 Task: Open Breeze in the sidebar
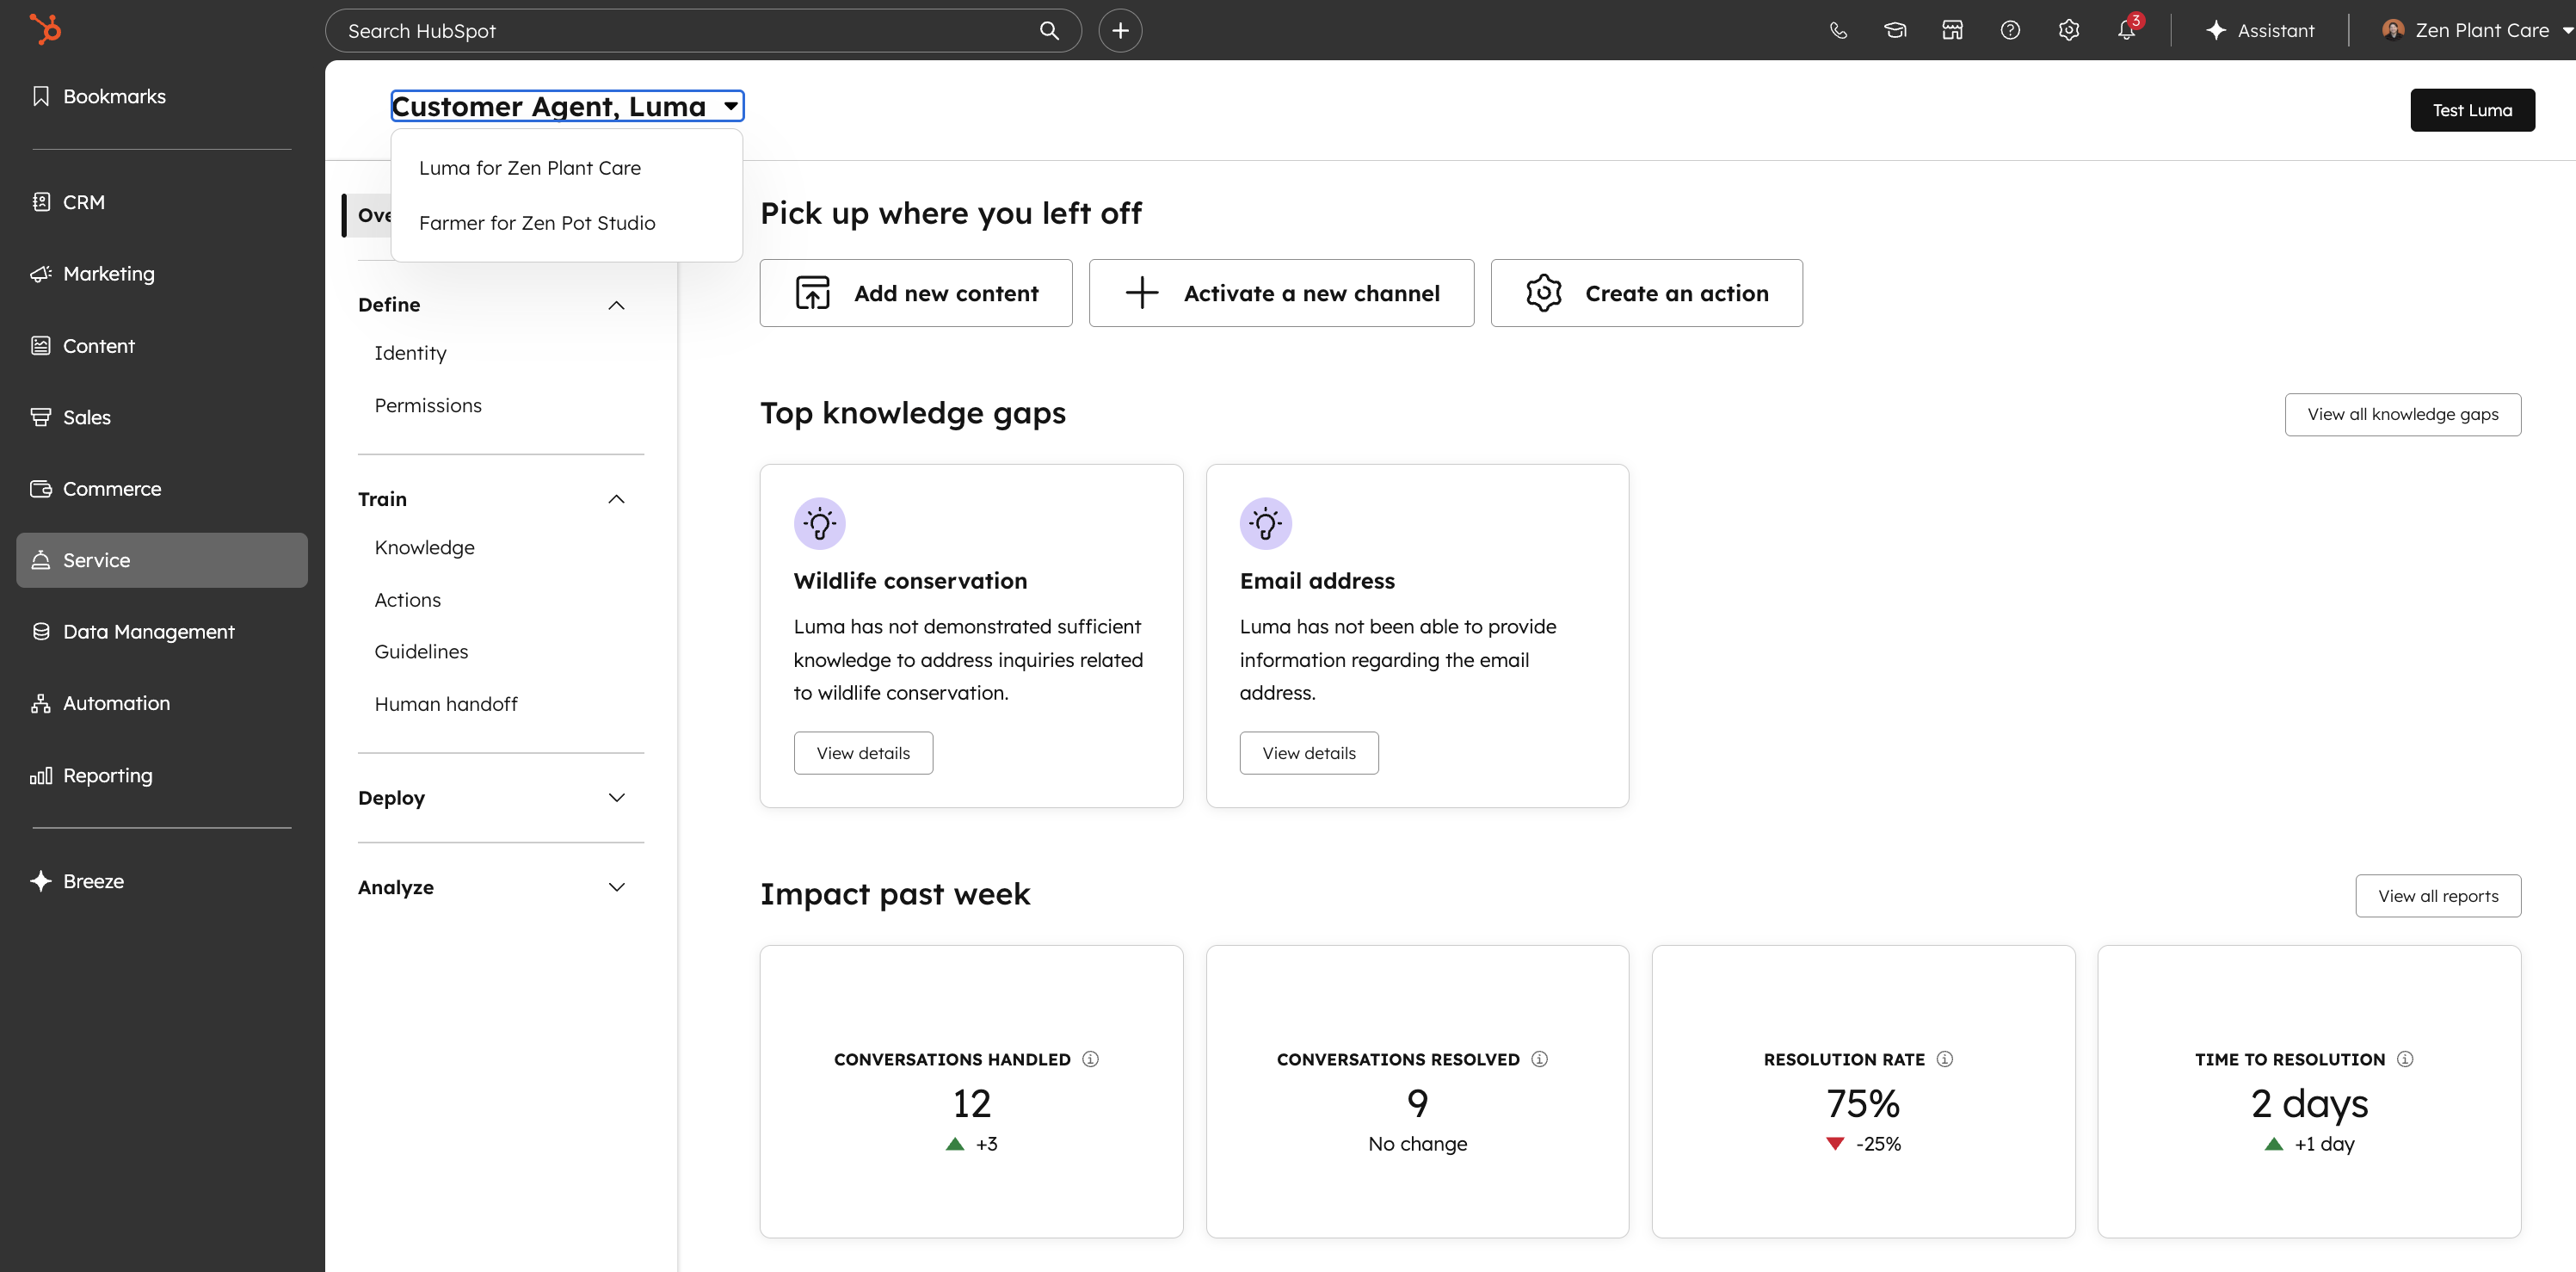tap(162, 881)
